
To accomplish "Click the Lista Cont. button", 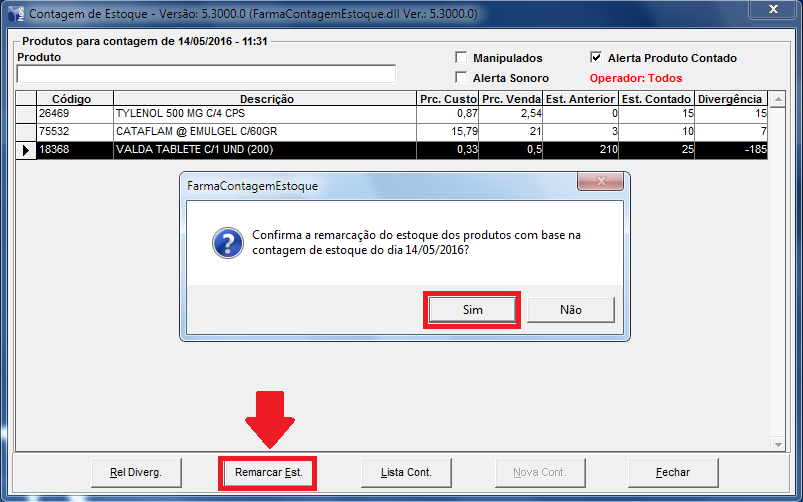I will point(406,471).
